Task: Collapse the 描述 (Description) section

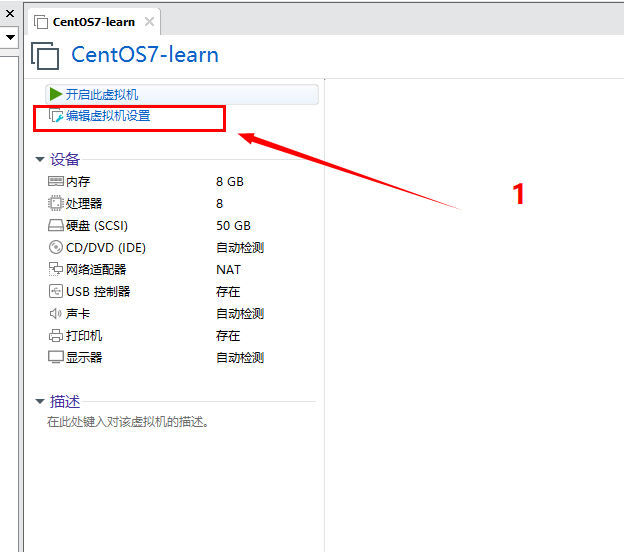Action: (40, 401)
